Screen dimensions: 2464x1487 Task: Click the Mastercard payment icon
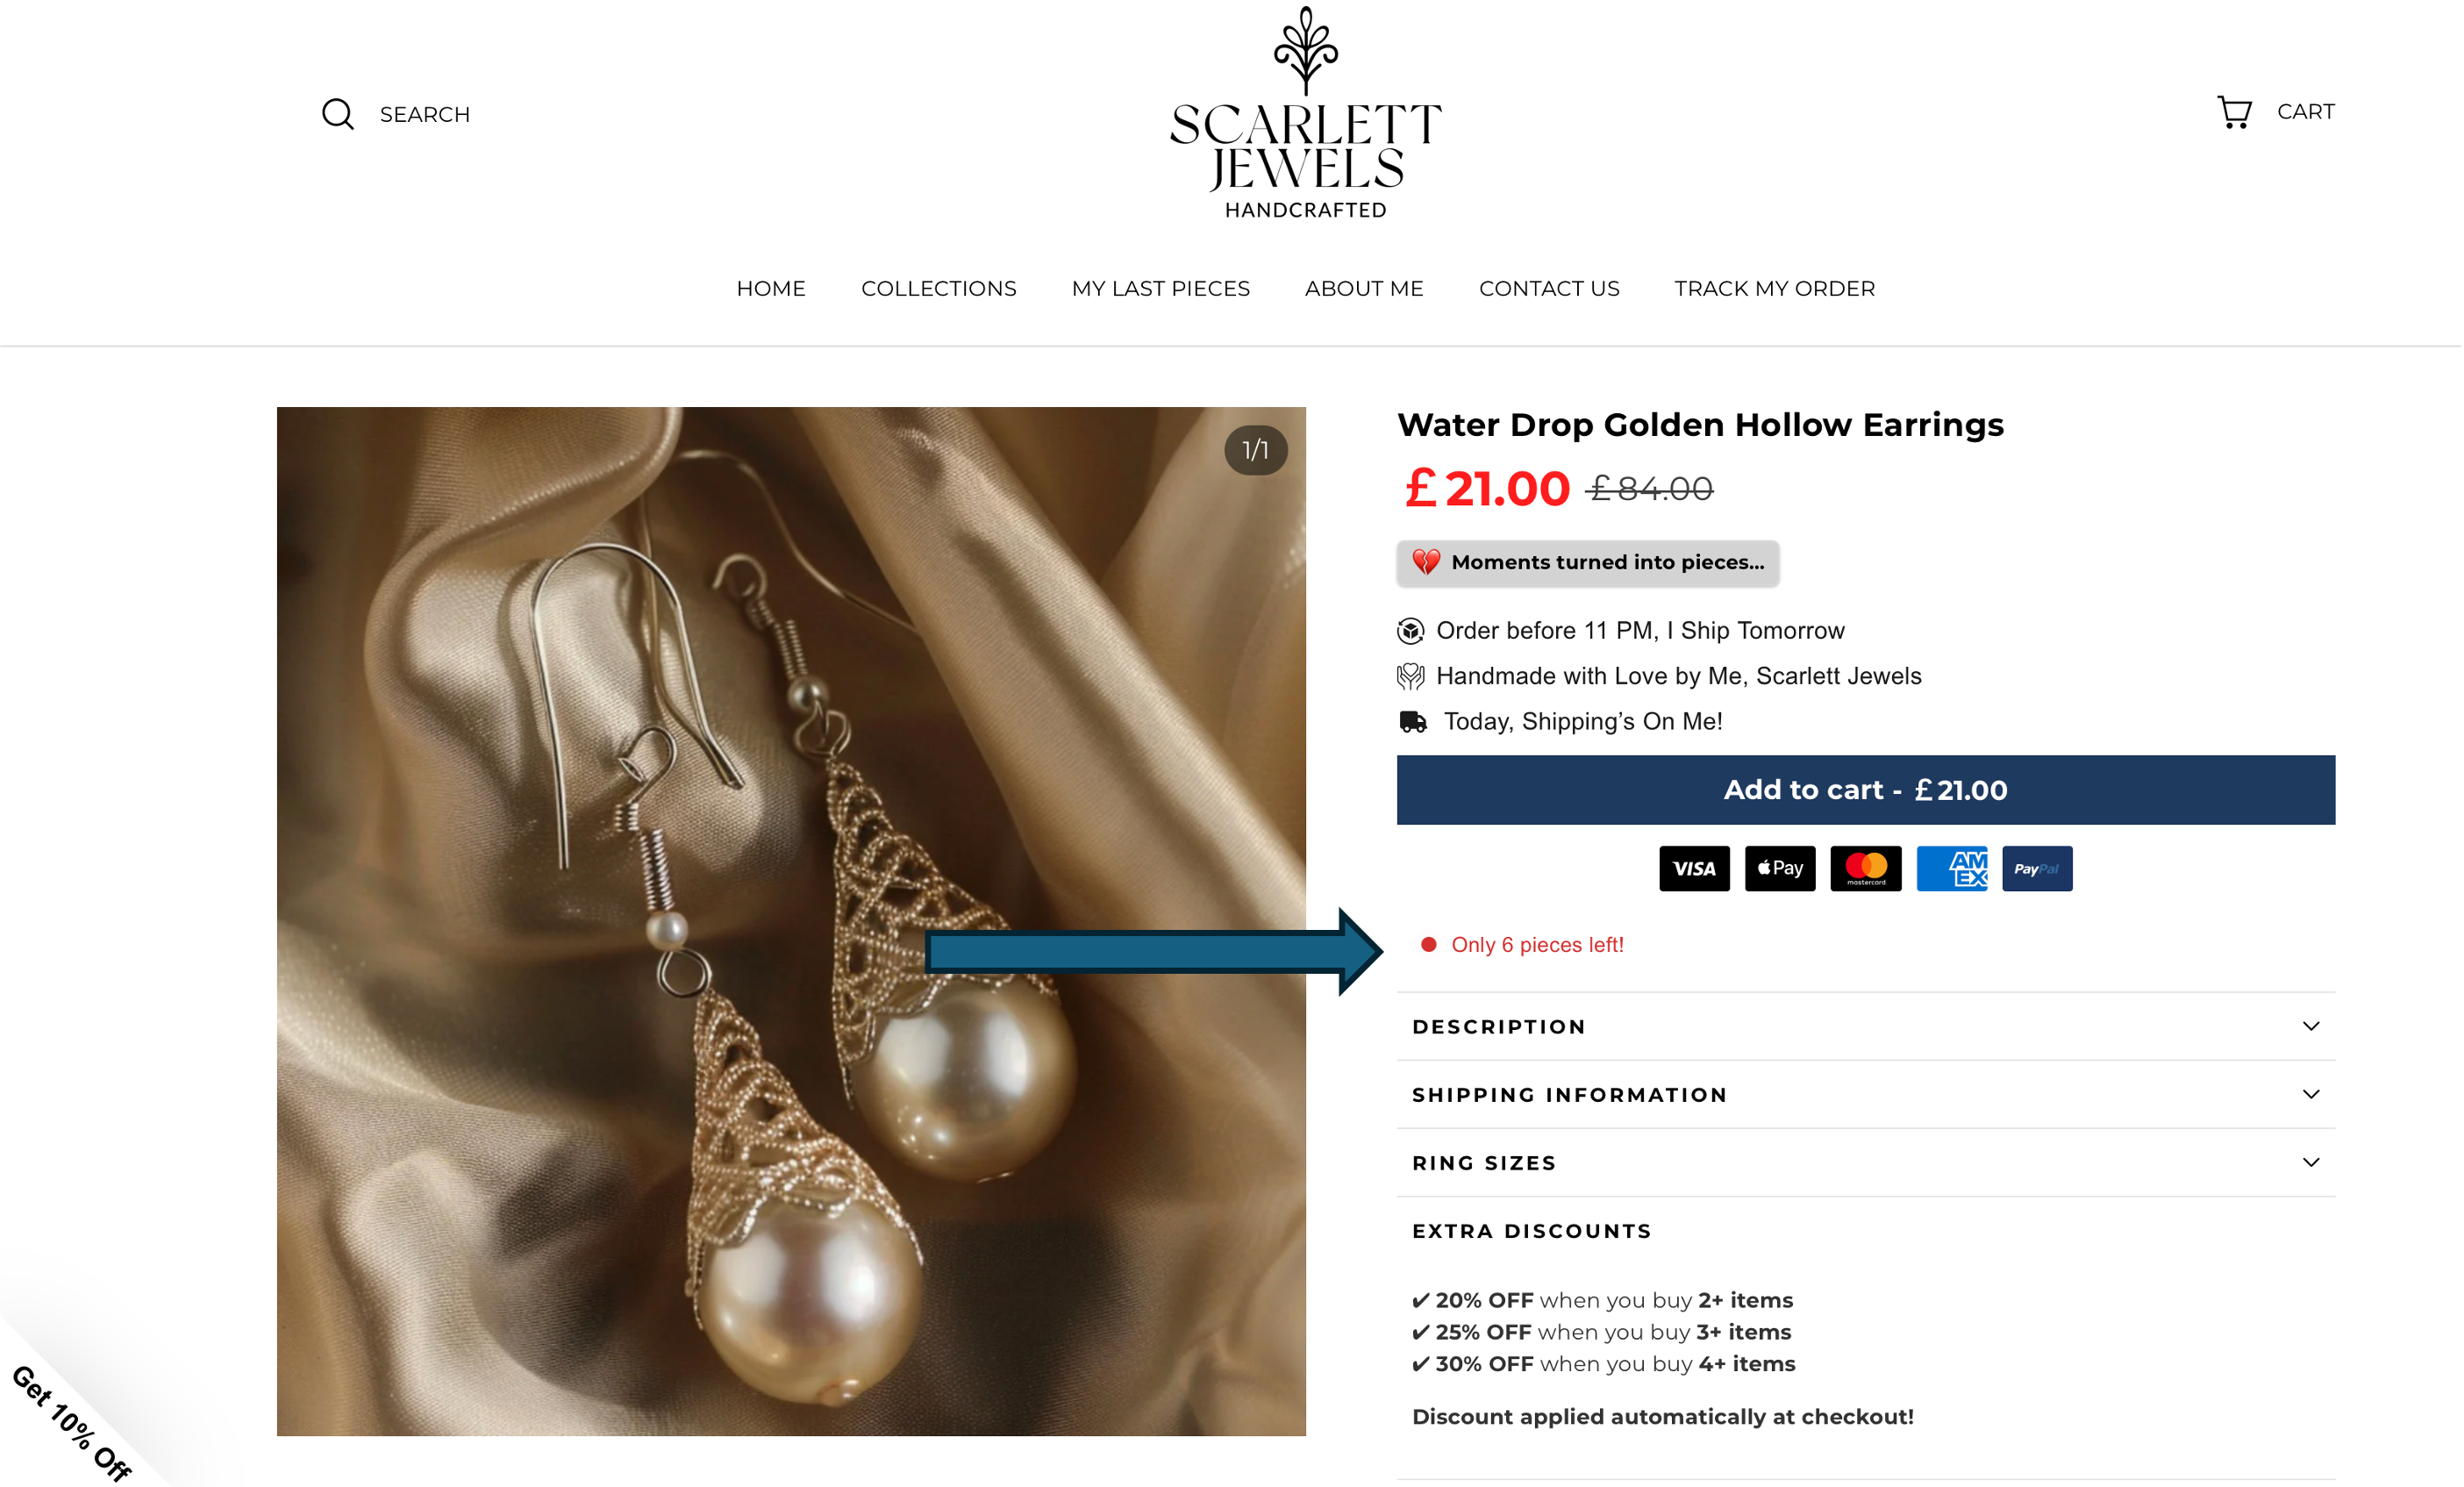pos(1867,868)
